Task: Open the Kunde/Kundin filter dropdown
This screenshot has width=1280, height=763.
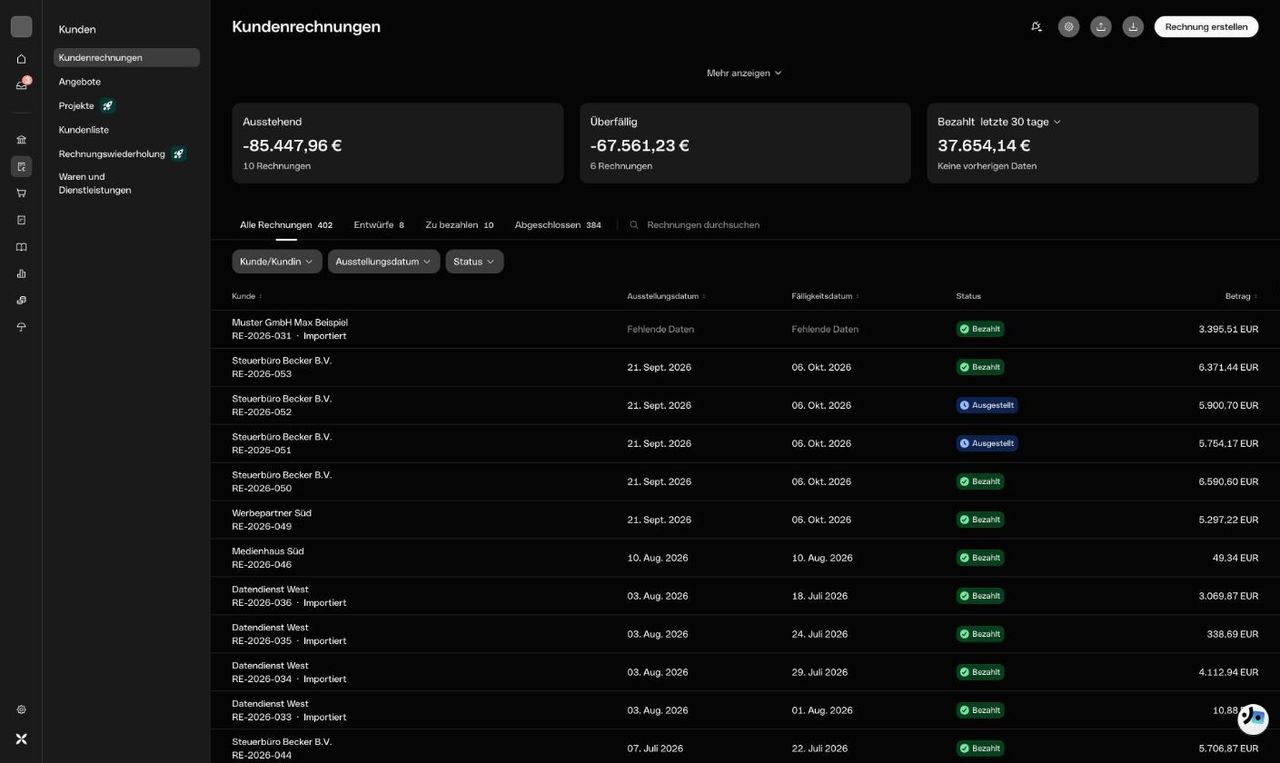Action: pos(277,262)
